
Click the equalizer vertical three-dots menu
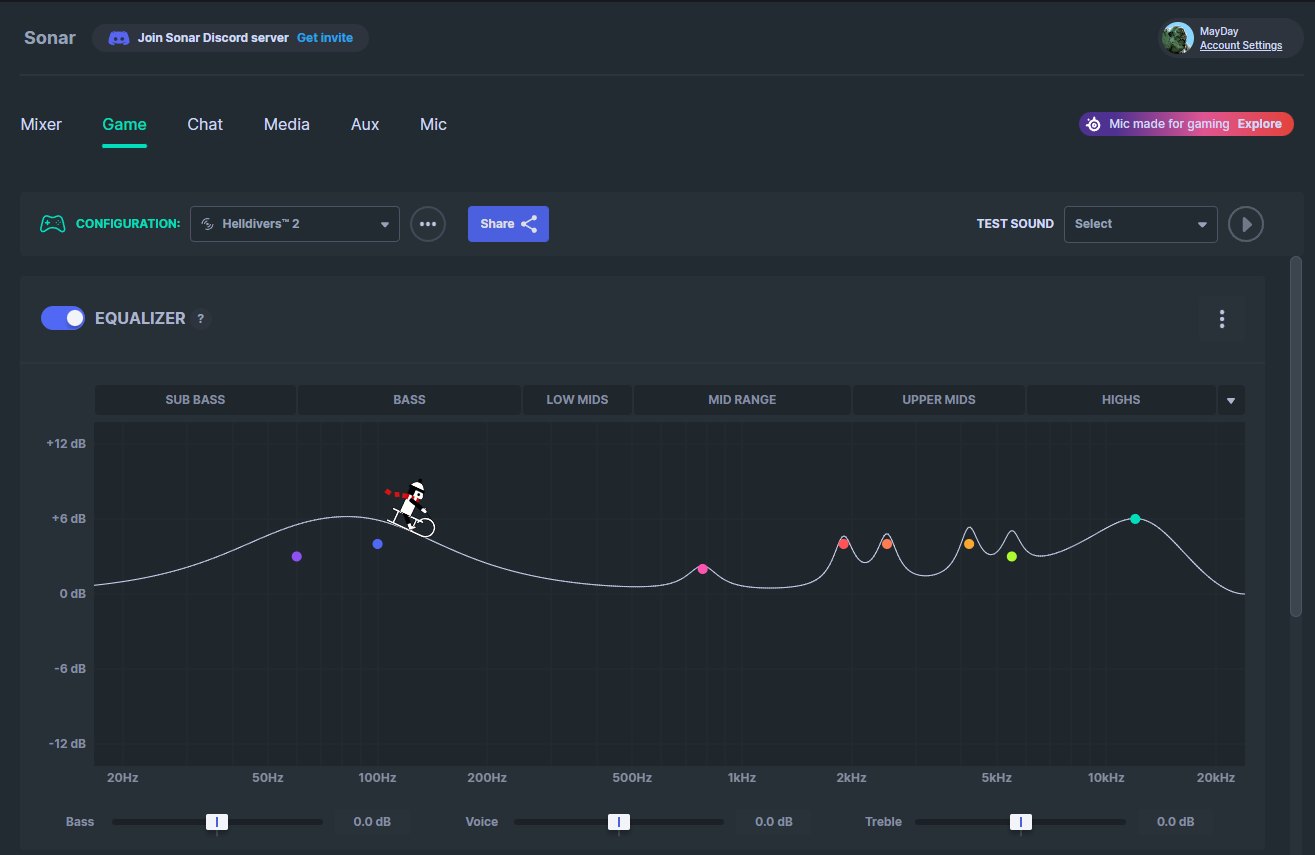pos(1221,319)
